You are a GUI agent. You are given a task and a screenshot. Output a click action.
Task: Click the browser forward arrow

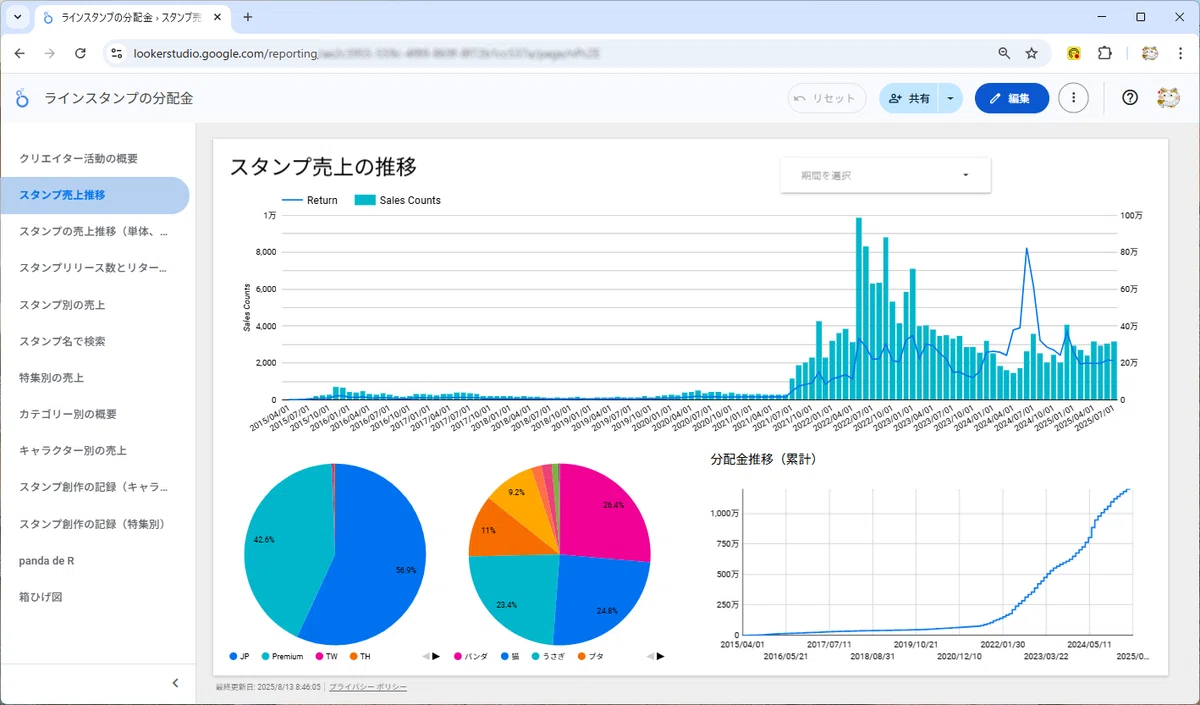(x=50, y=53)
